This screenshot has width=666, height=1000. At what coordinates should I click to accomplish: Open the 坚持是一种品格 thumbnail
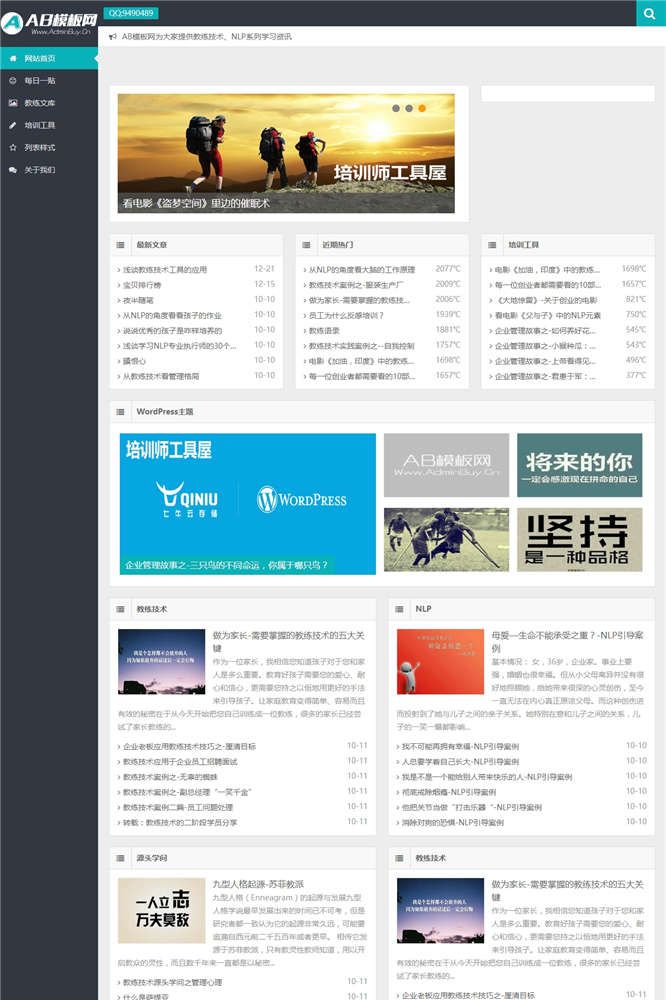coord(579,539)
